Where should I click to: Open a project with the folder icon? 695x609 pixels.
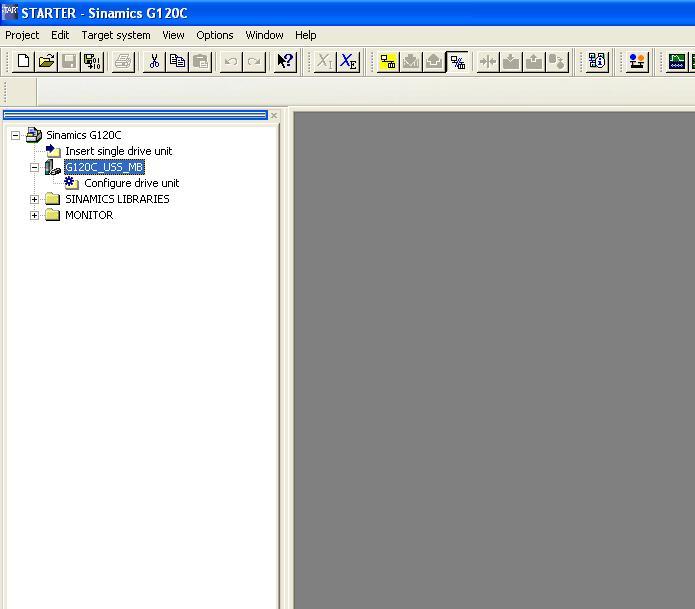[x=46, y=61]
